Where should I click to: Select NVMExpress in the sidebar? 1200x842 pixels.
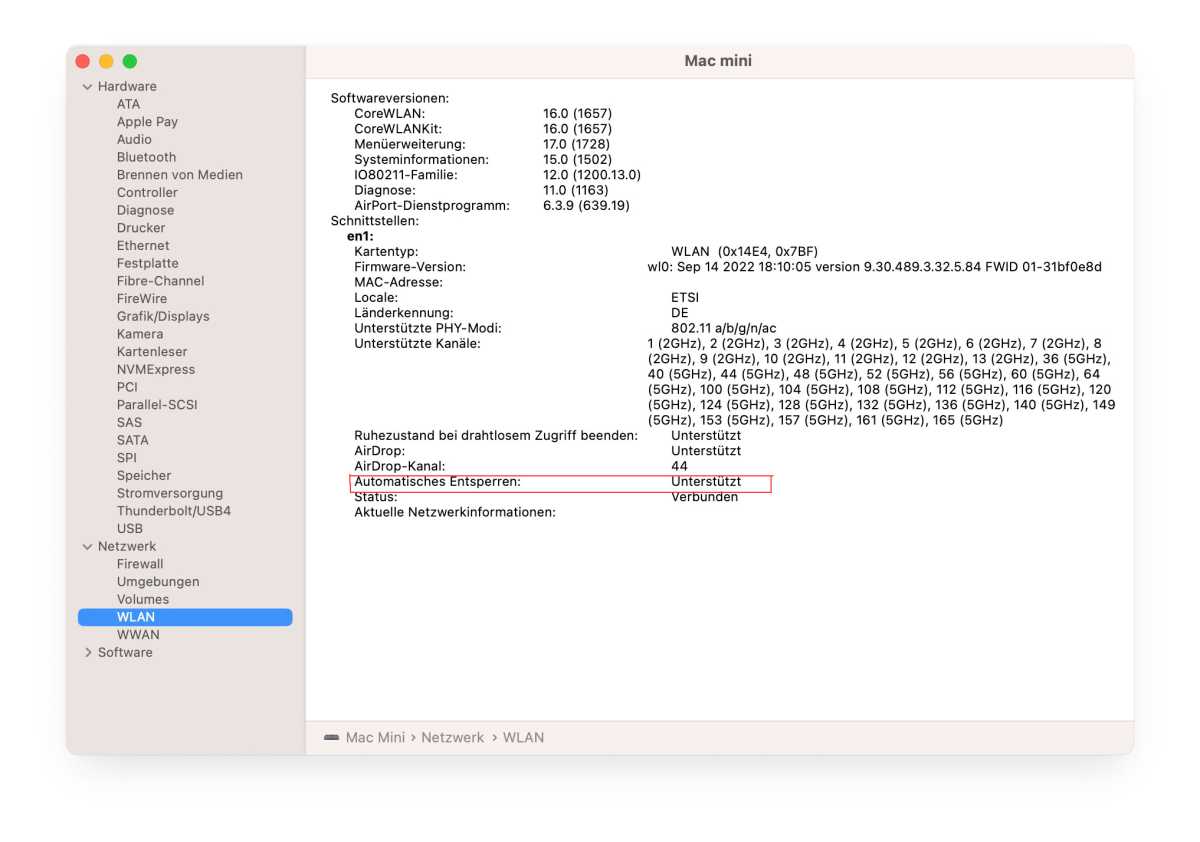coord(155,370)
